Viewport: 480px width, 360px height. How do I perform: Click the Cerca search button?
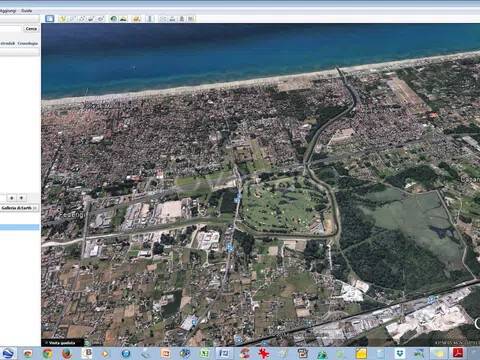[x=31, y=29]
